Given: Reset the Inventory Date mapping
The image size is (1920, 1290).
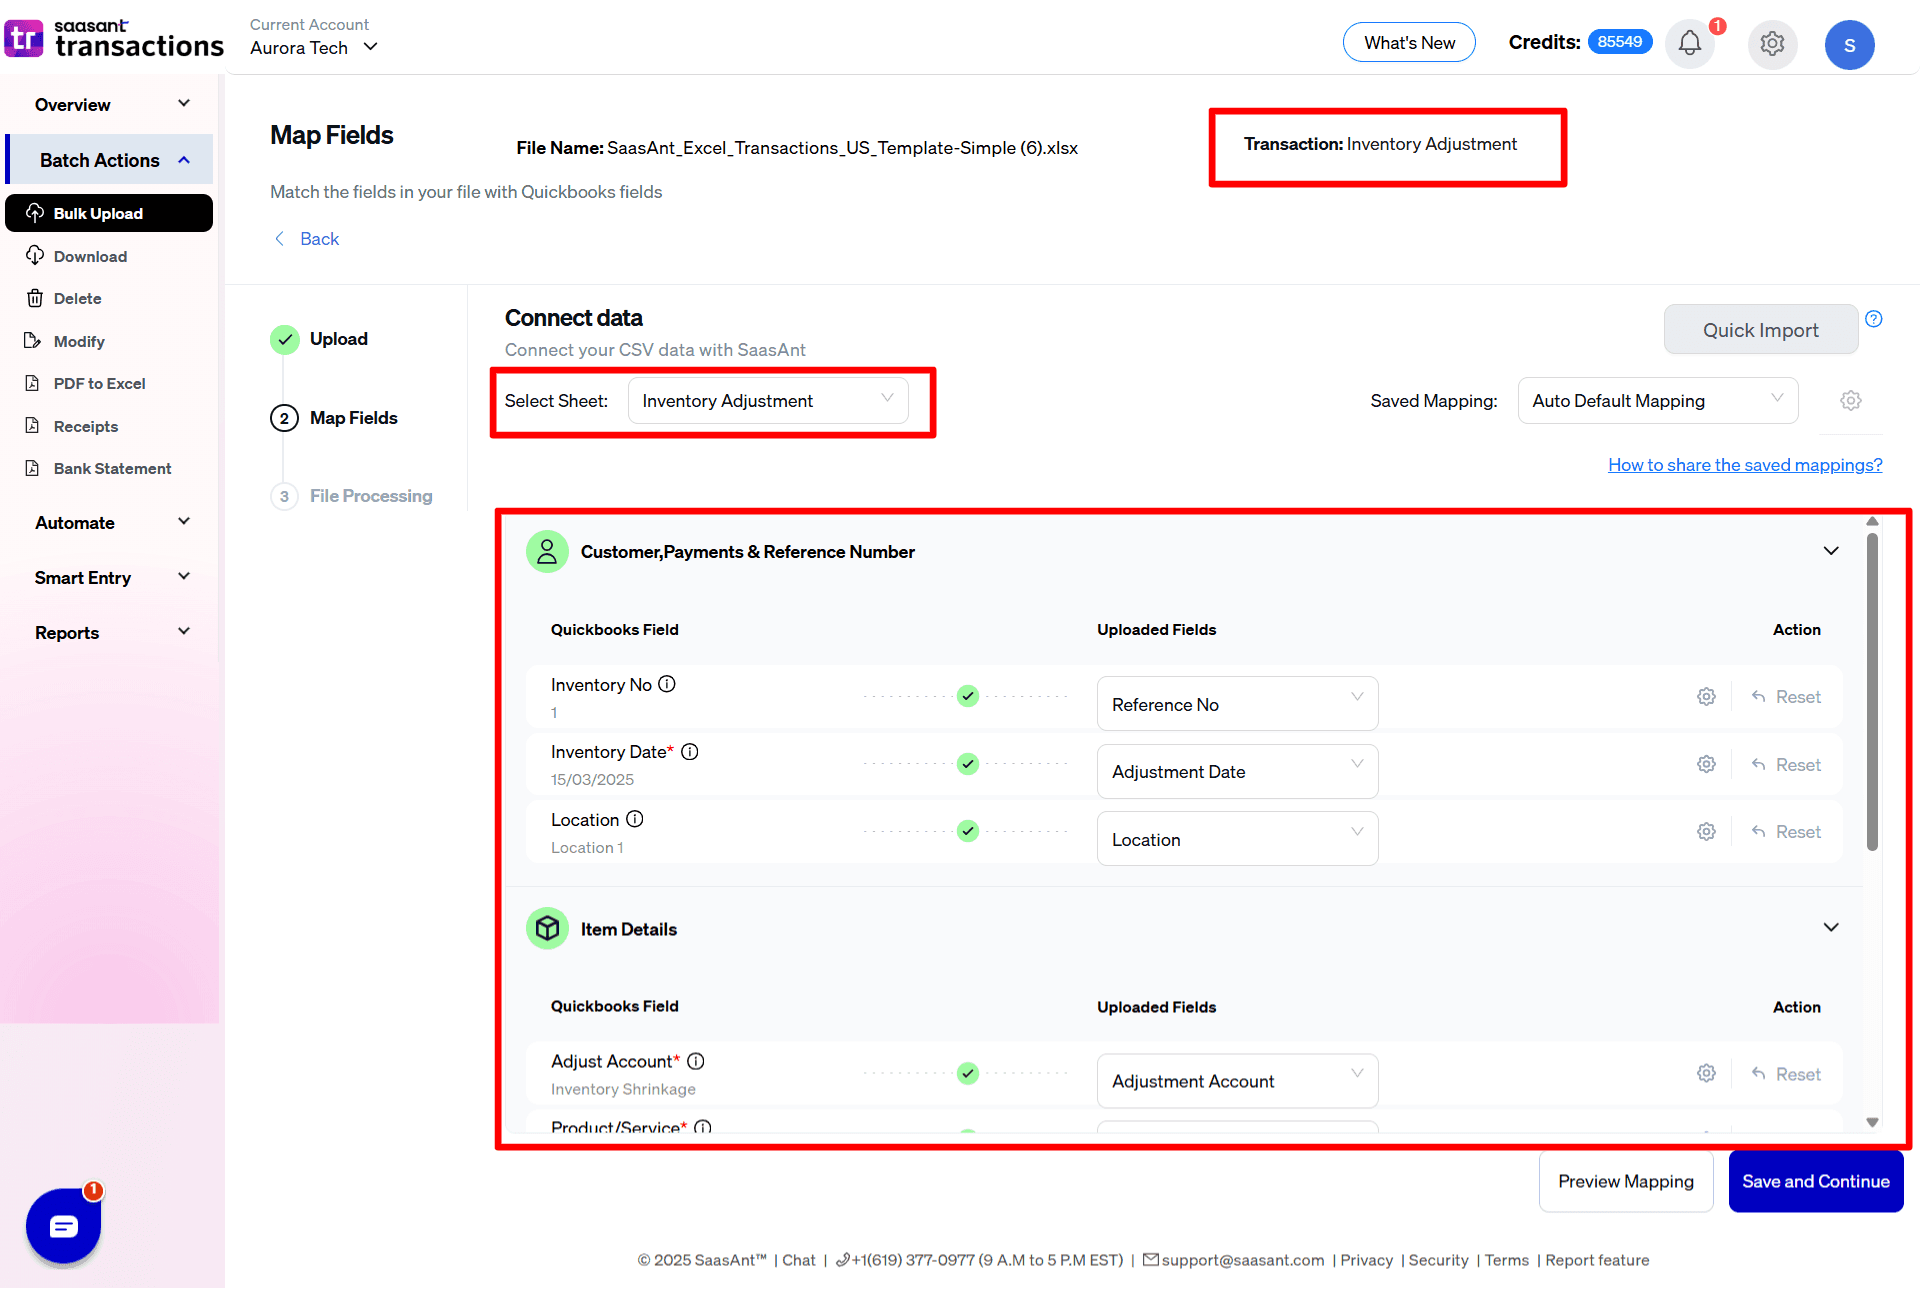Looking at the screenshot, I should coord(1786,764).
